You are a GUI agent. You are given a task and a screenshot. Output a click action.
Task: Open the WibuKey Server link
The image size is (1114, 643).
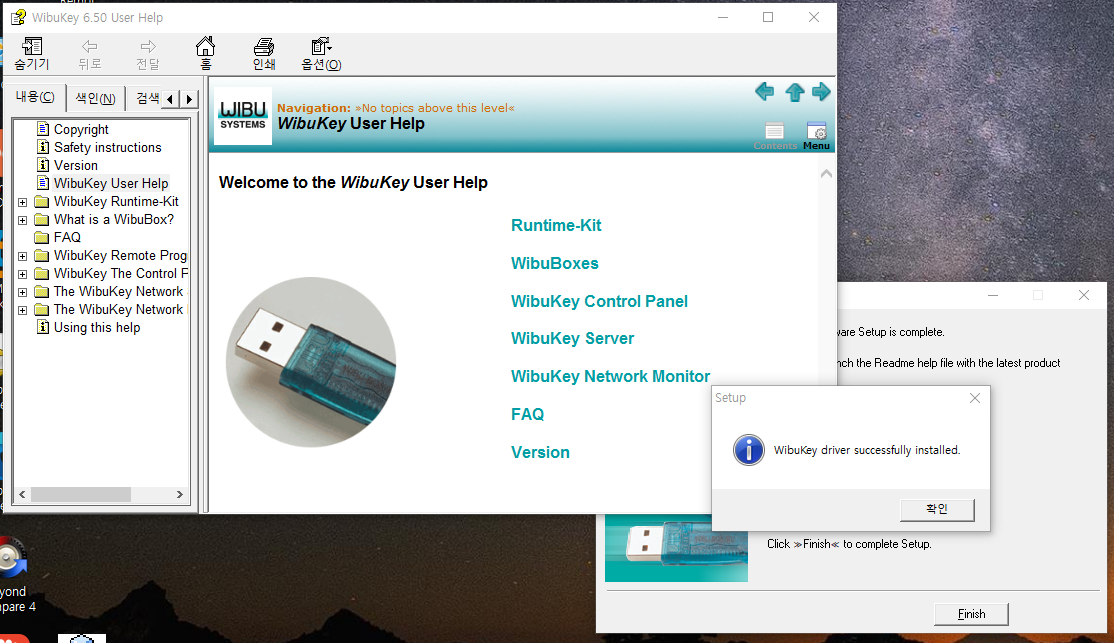click(x=572, y=338)
